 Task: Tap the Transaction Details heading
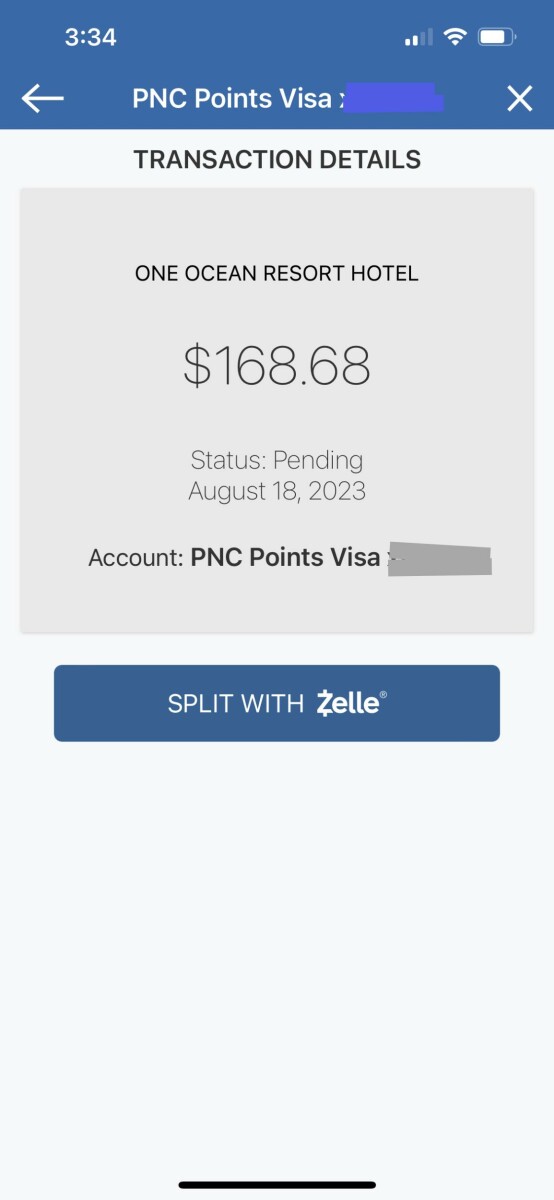277,160
